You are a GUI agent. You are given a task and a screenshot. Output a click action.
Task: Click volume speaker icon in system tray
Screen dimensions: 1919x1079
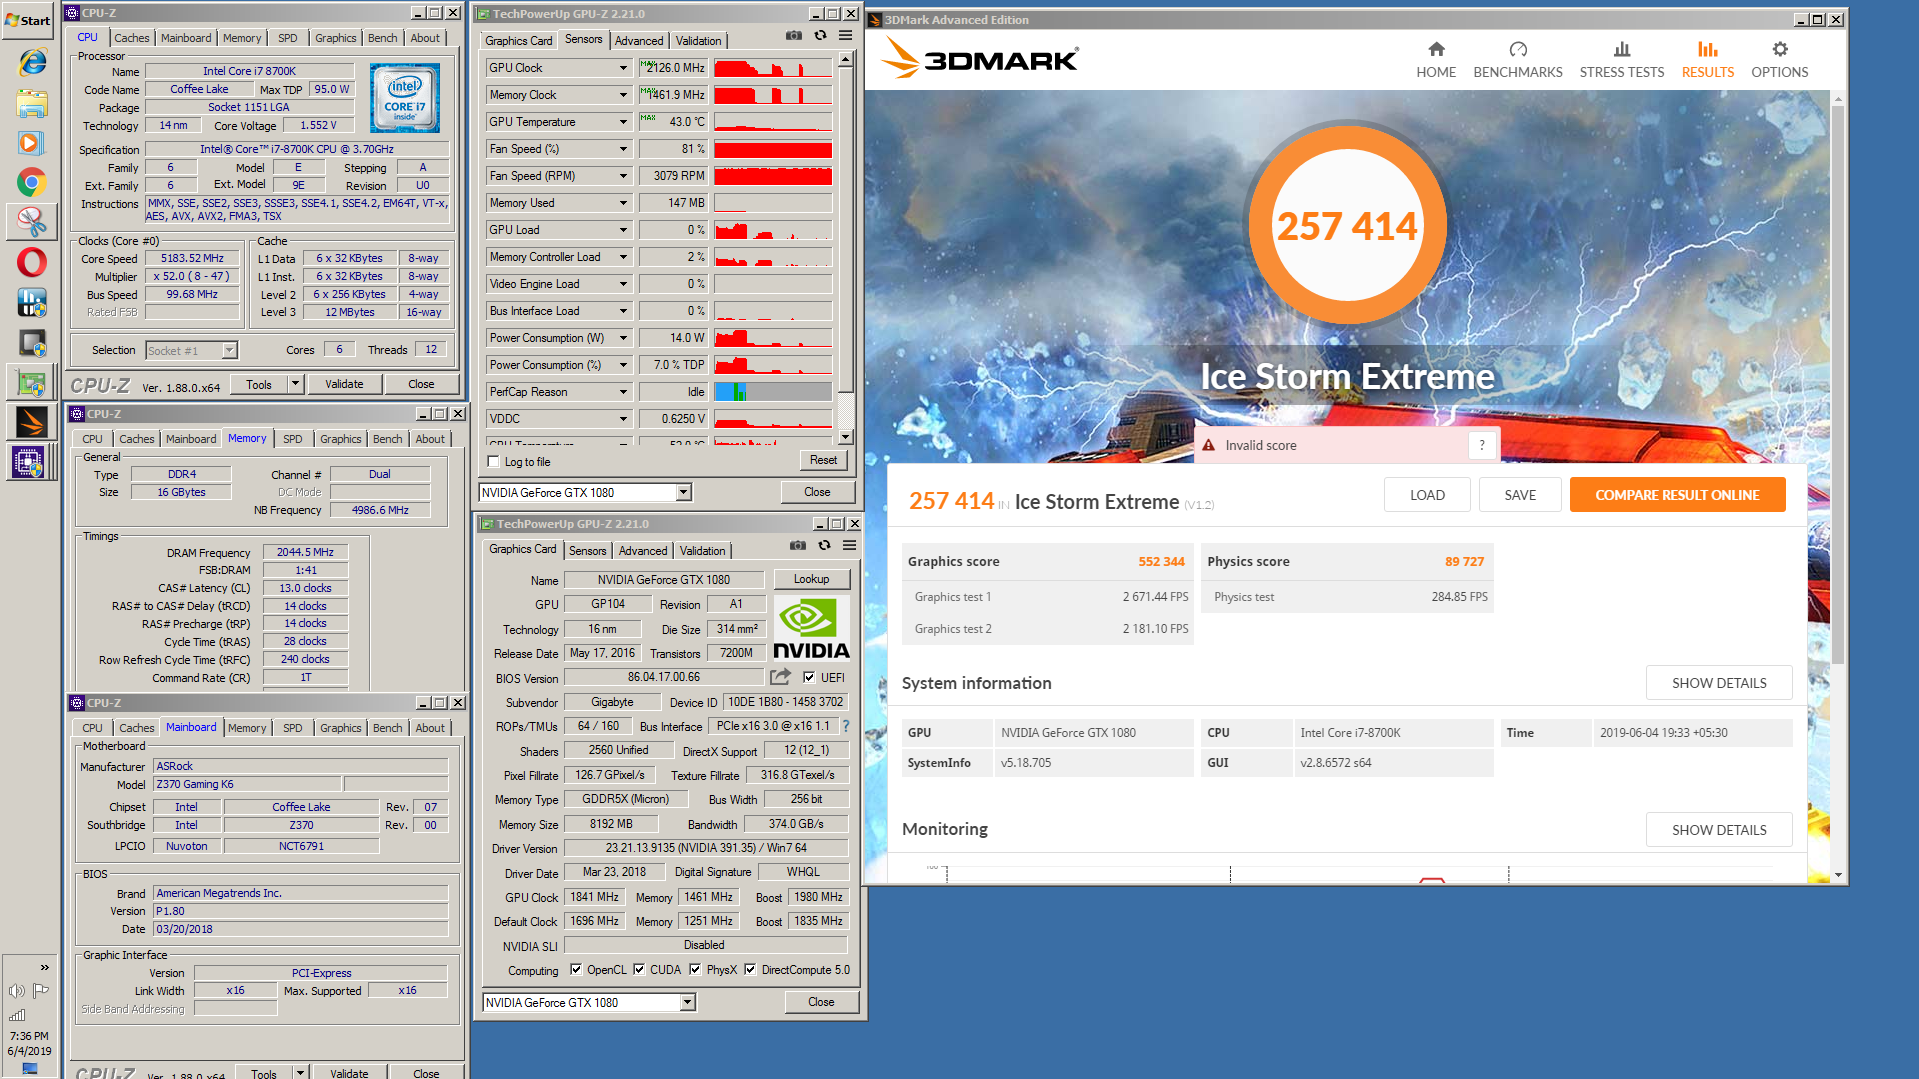(x=16, y=991)
